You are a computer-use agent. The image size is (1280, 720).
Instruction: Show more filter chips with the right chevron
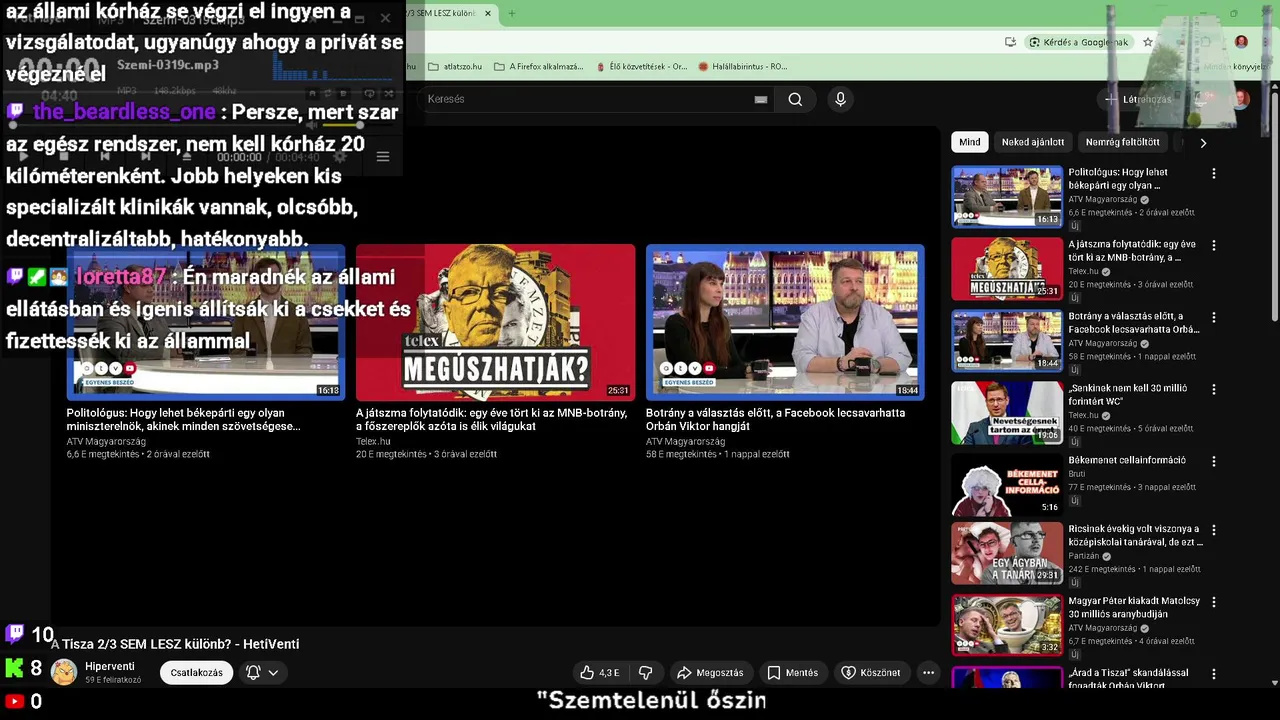tap(1203, 143)
